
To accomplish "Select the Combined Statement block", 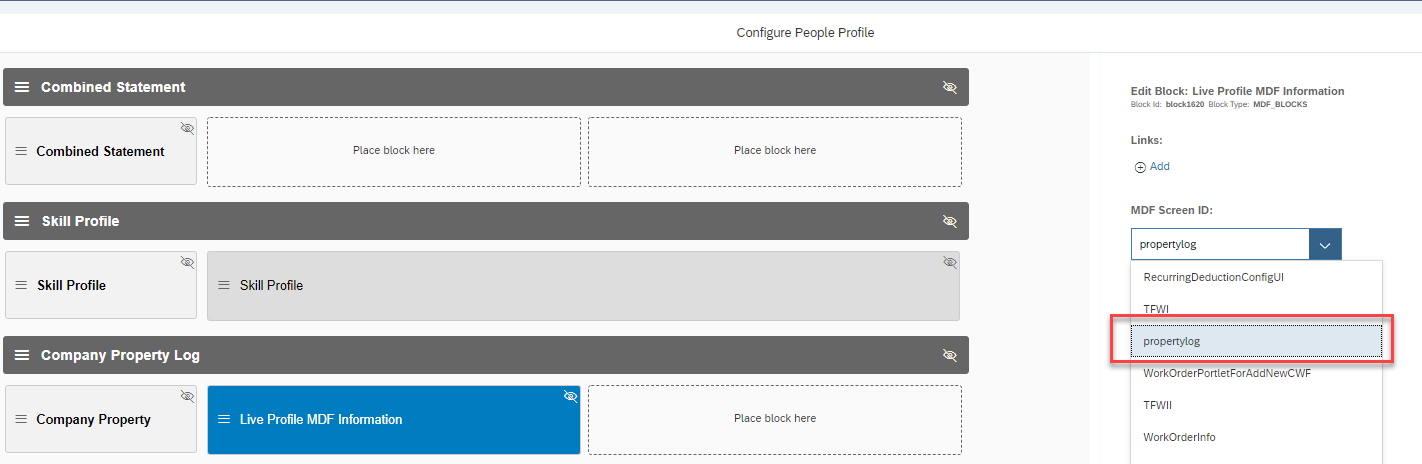I will click(x=101, y=151).
